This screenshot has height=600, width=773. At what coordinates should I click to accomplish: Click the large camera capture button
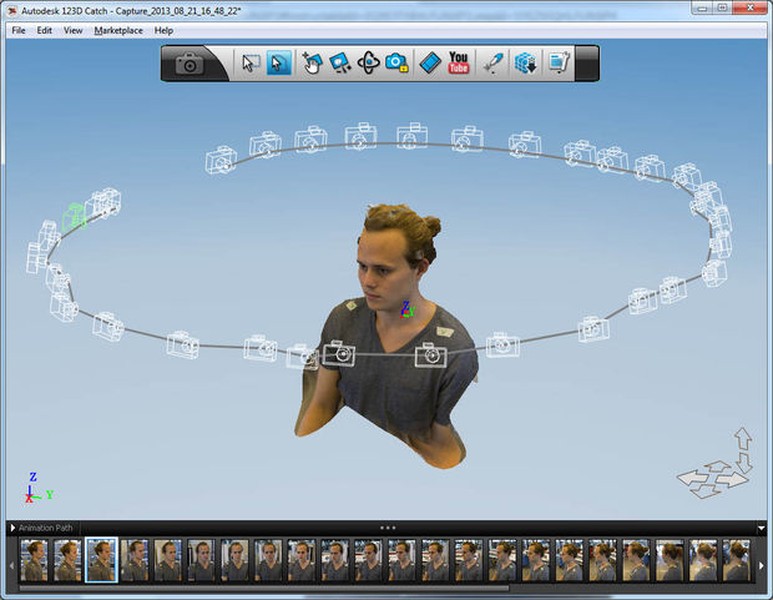pyautogui.click(x=189, y=64)
